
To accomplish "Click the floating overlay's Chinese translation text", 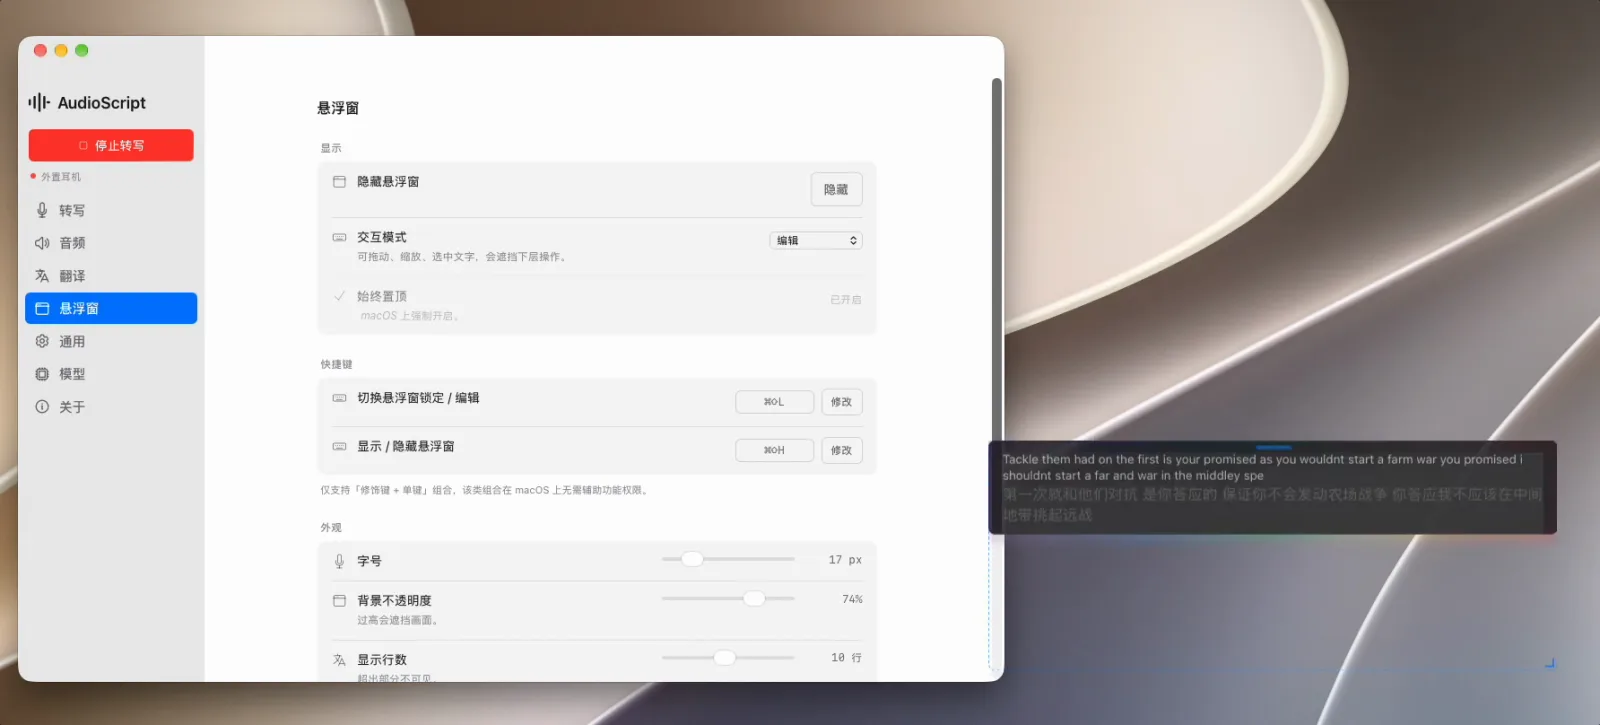I will click(x=1272, y=505).
